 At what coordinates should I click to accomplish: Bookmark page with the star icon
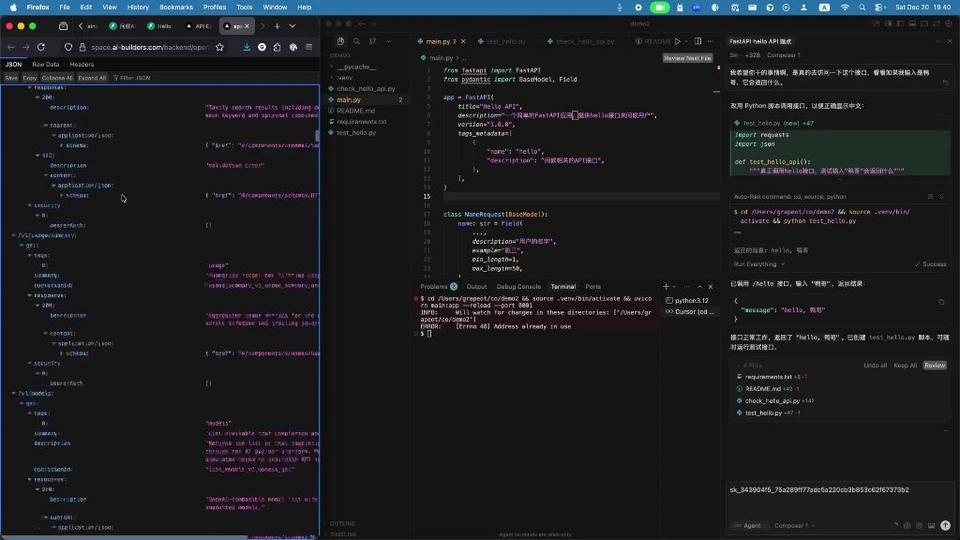pyautogui.click(x=220, y=47)
